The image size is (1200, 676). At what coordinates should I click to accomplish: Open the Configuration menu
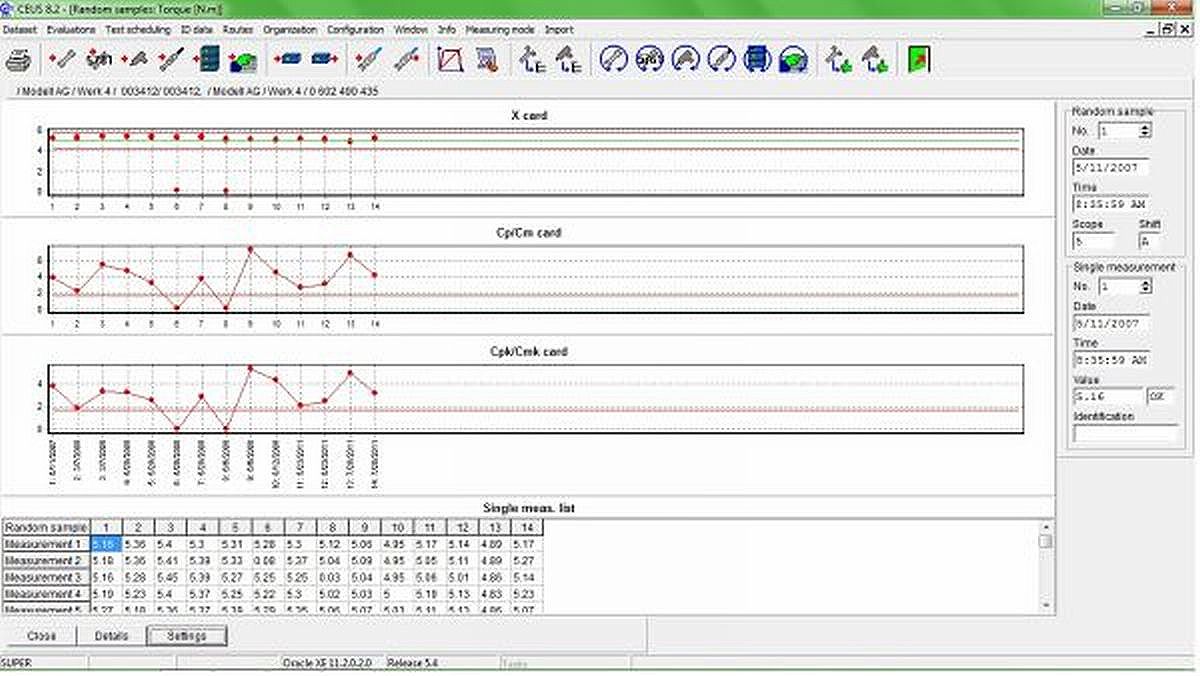point(355,30)
